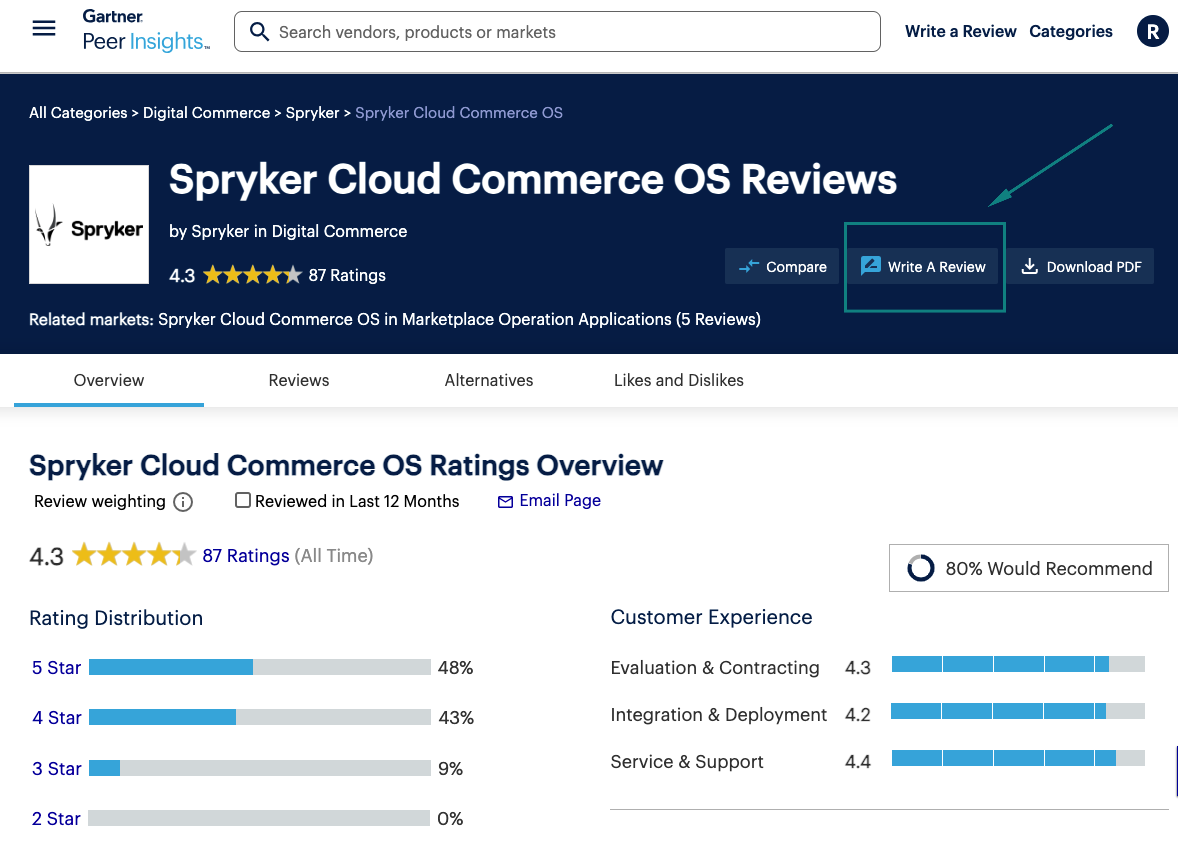This screenshot has width=1178, height=843.
Task: Click the Download PDF arrow icon
Action: 1030,267
